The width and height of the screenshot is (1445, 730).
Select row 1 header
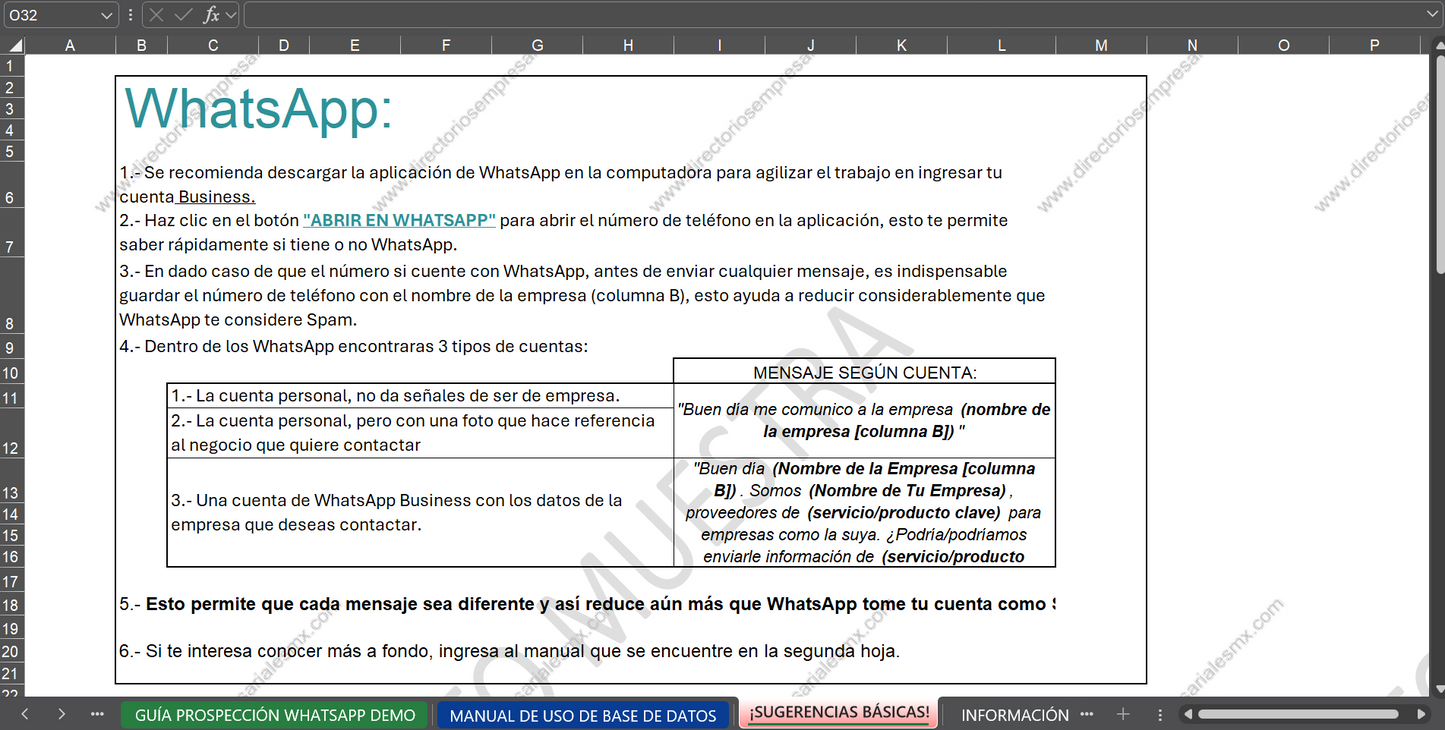(x=12, y=65)
